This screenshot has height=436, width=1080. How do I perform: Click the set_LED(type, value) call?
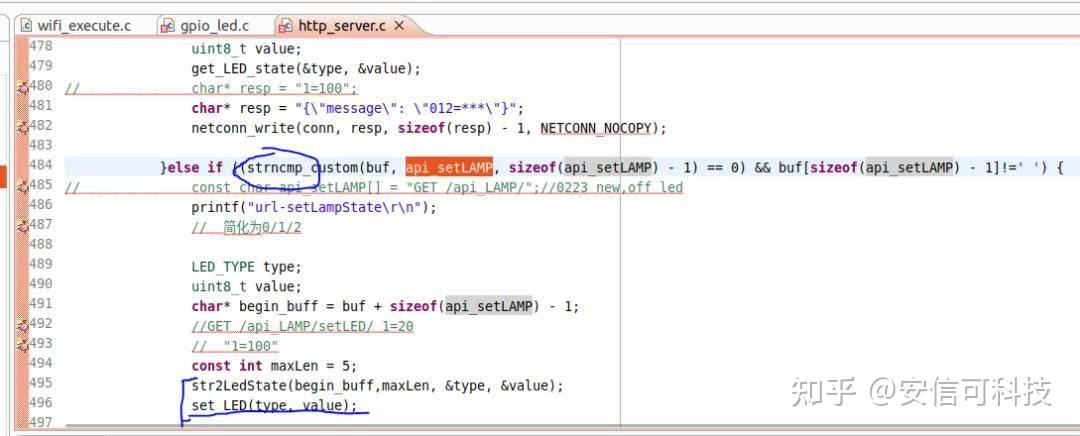274,406
